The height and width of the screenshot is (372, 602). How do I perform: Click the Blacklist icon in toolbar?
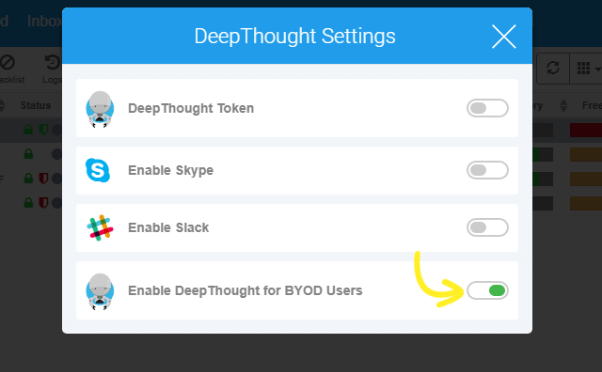(x=7, y=62)
